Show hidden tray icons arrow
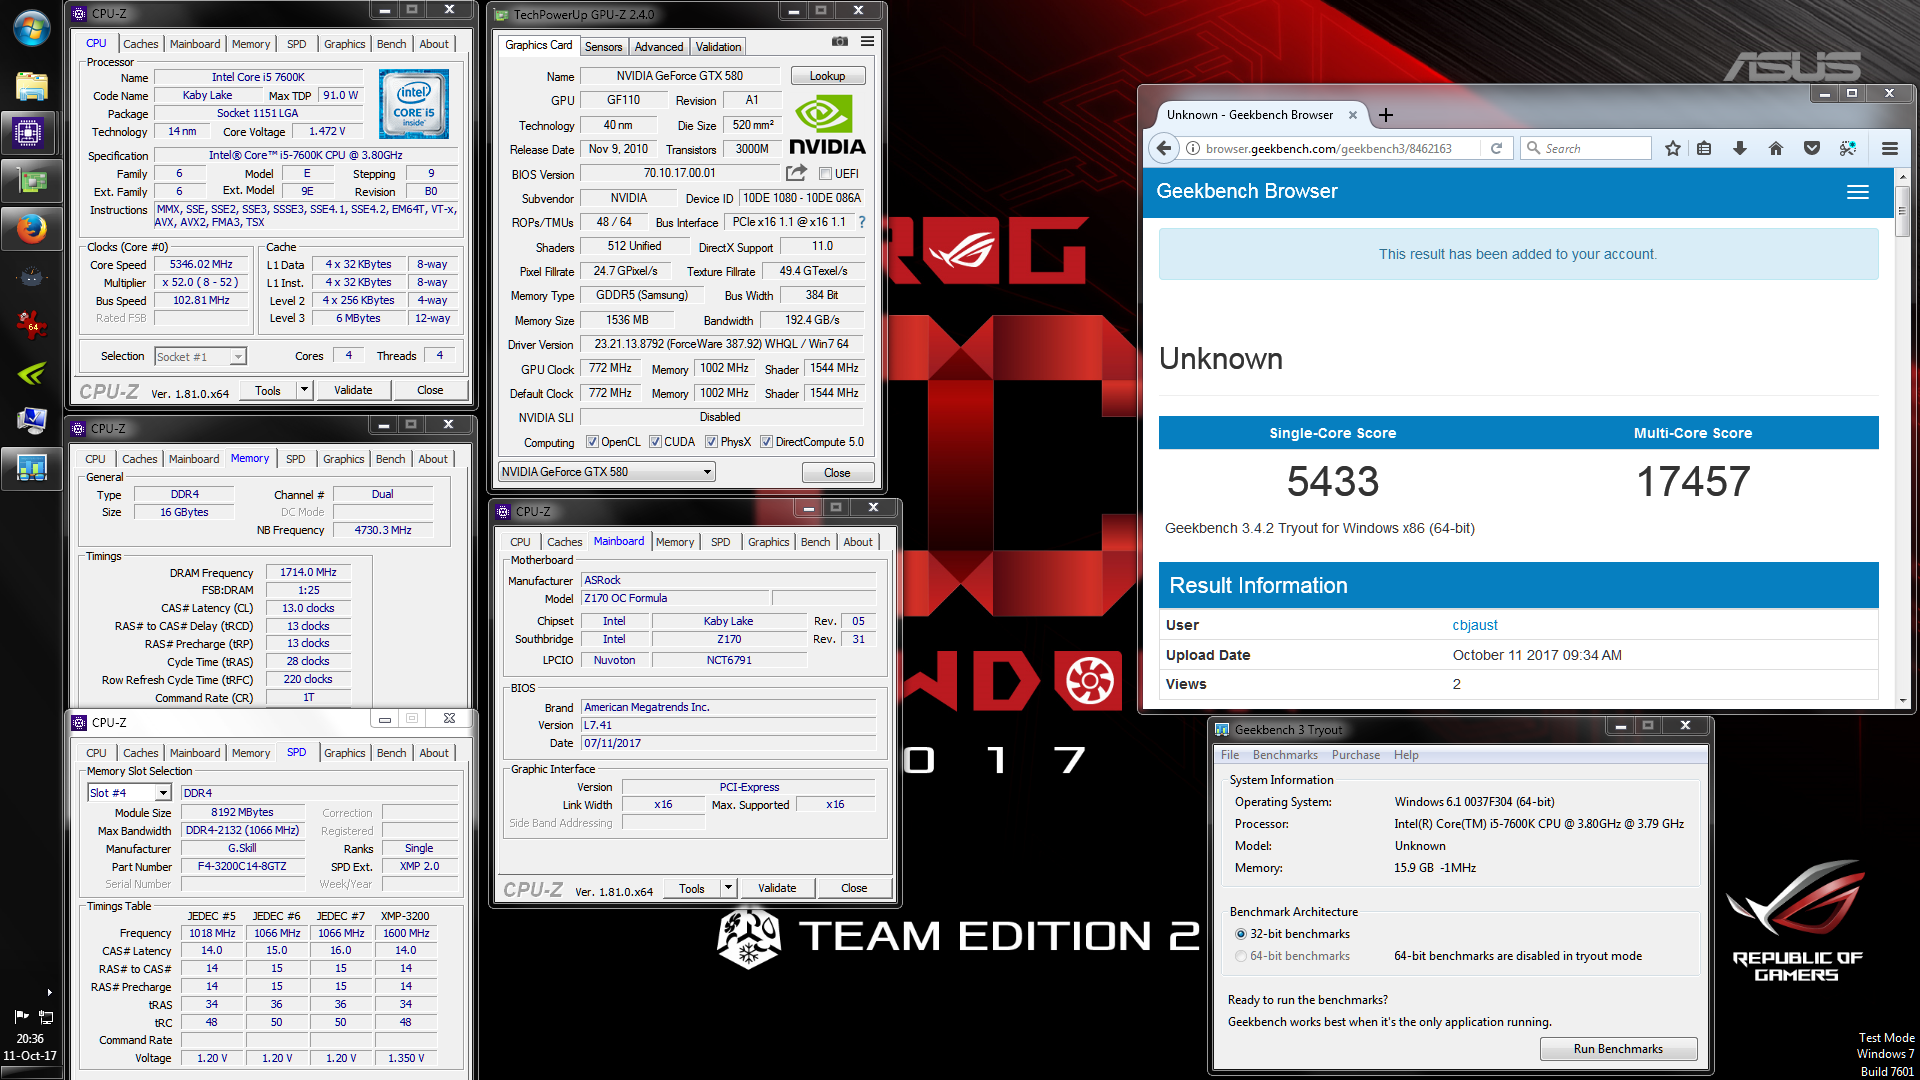1920x1080 pixels. click(49, 993)
